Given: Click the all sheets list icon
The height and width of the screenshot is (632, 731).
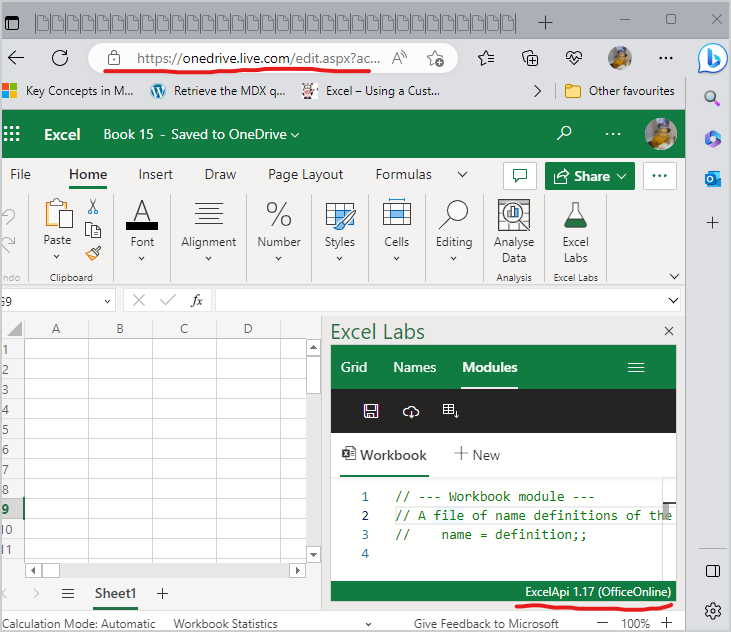Looking at the screenshot, I should point(68,593).
